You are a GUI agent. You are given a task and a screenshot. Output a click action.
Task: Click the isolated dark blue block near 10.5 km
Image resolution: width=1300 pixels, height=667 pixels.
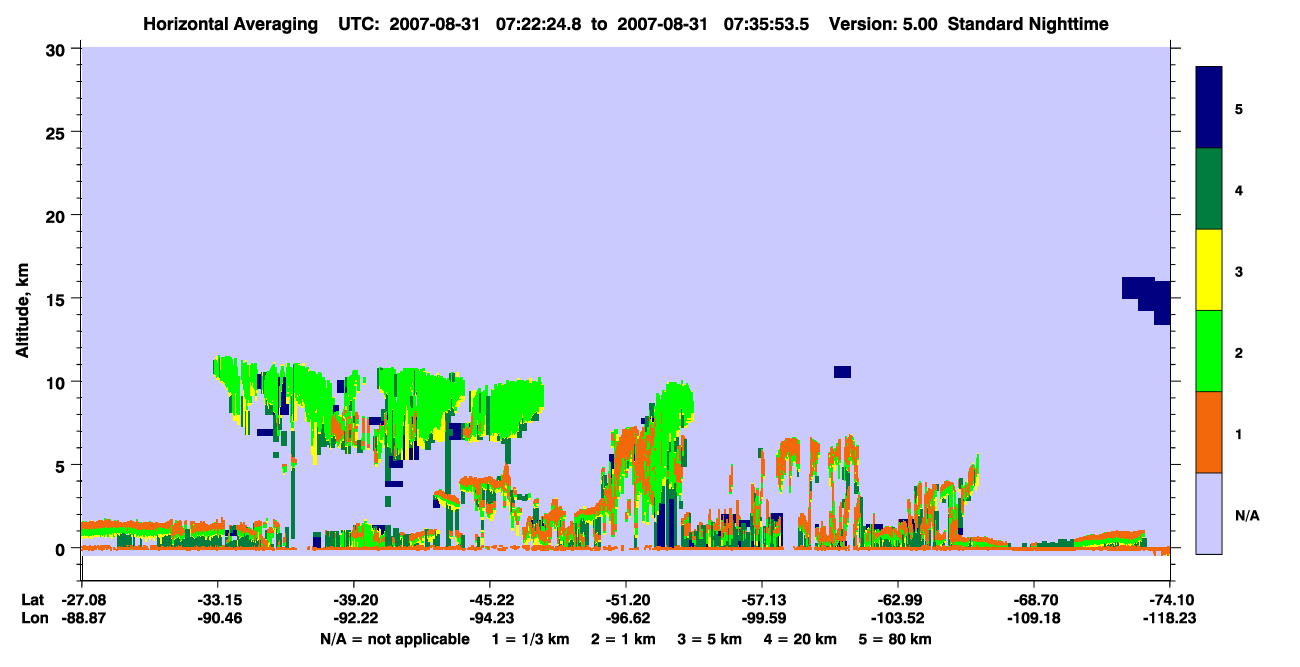(x=842, y=372)
